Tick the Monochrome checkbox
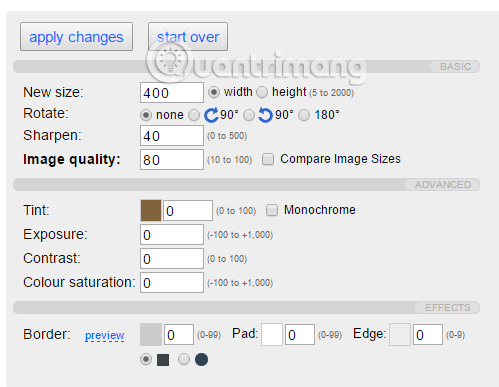The image size is (499, 387). point(272,210)
